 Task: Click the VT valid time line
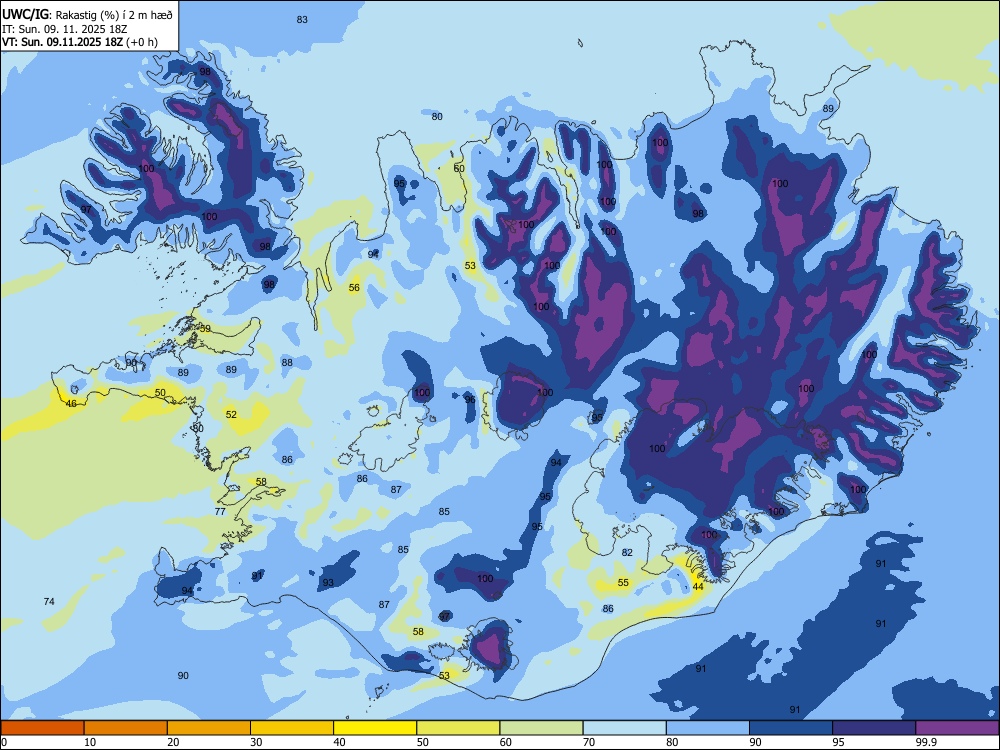point(80,42)
